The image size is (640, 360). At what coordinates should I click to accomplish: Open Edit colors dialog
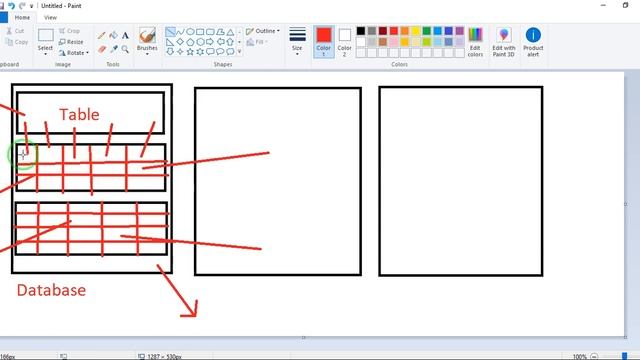click(475, 42)
